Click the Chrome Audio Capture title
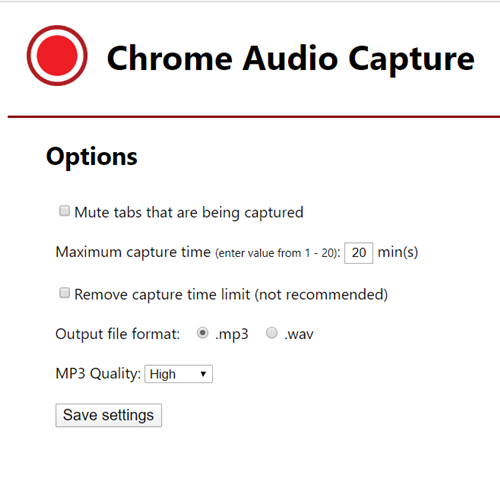 [290, 58]
